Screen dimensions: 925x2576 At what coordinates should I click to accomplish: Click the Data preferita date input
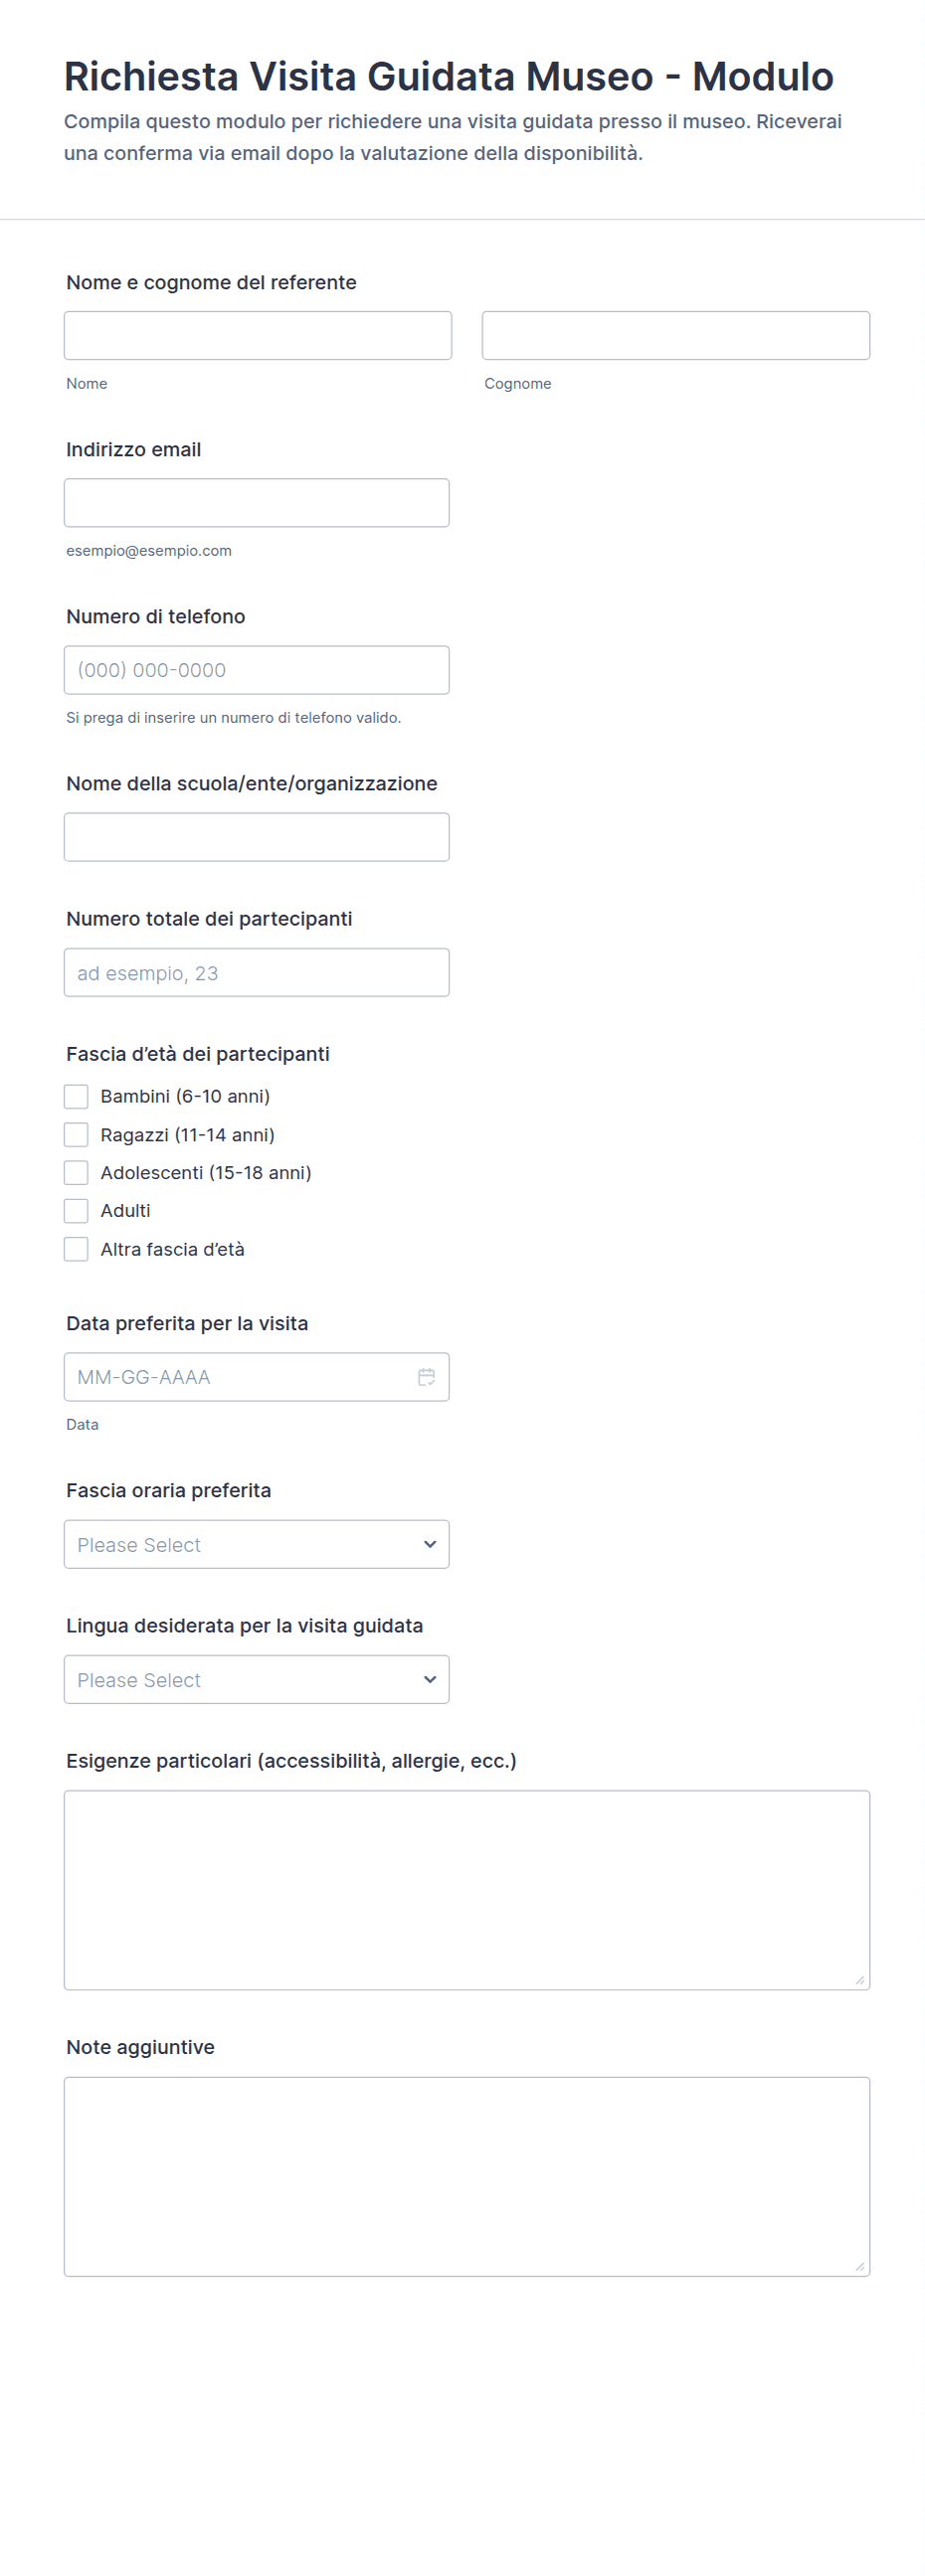(240, 1377)
